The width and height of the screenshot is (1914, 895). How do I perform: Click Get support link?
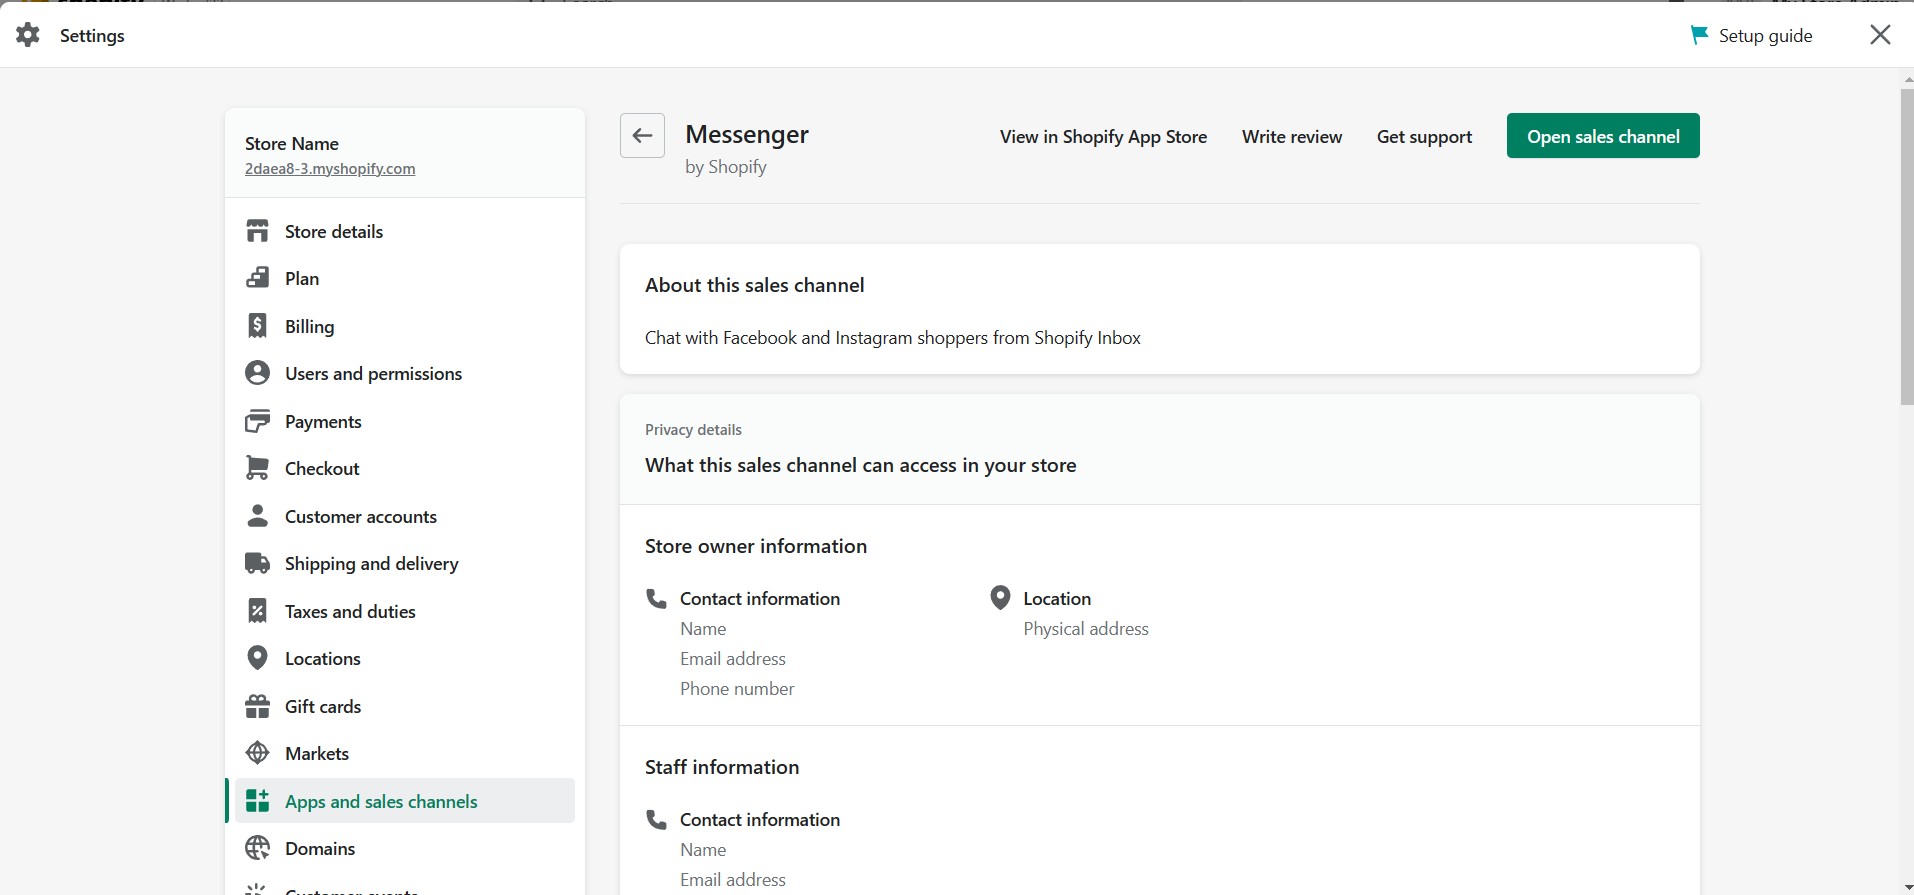pos(1424,137)
